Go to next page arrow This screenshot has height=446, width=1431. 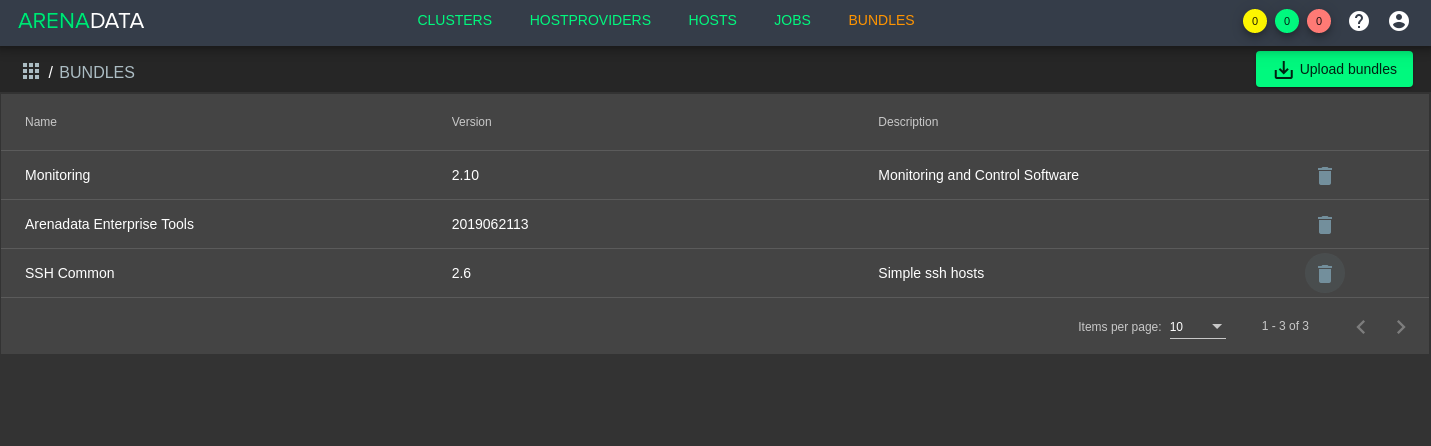point(1401,327)
